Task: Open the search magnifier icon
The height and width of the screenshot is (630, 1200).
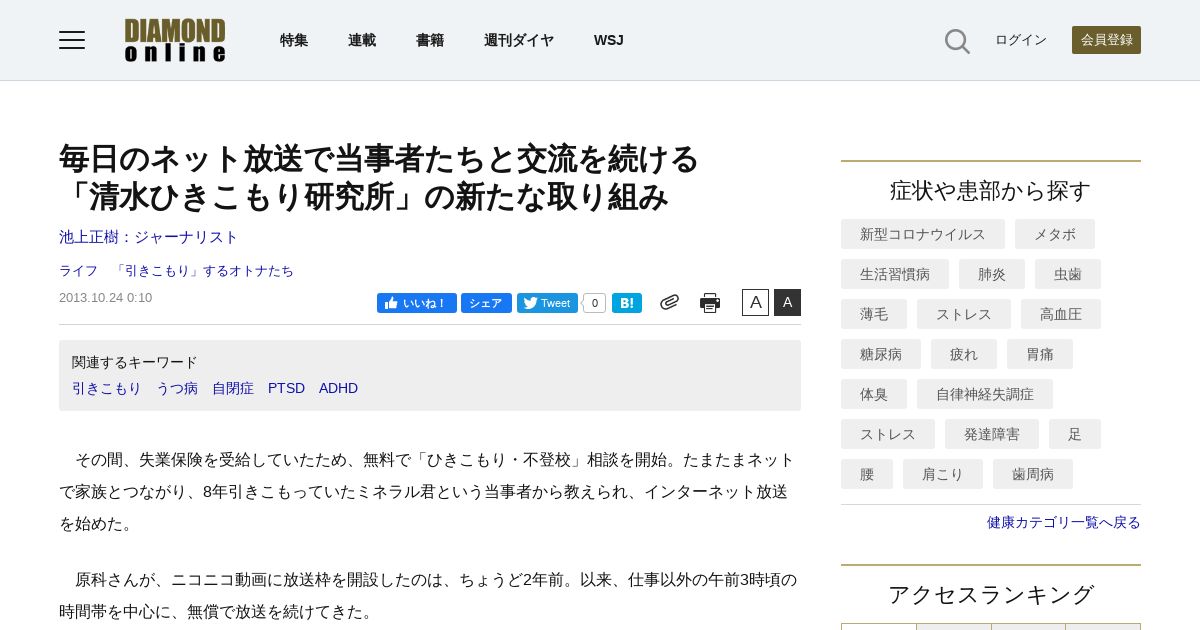Action: tap(957, 41)
